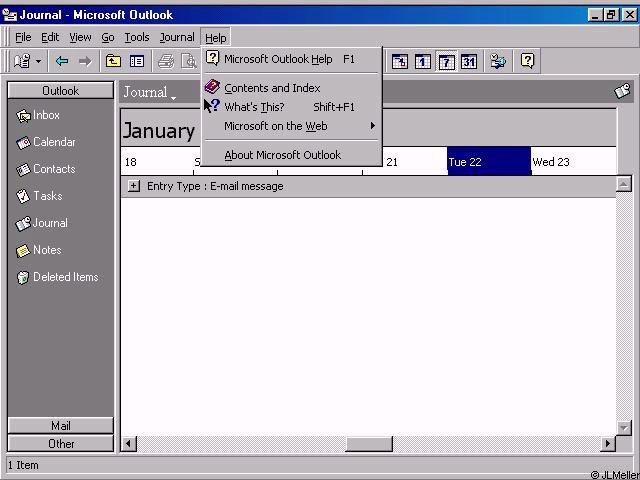
Task: Click the Other group button
Action: point(60,444)
